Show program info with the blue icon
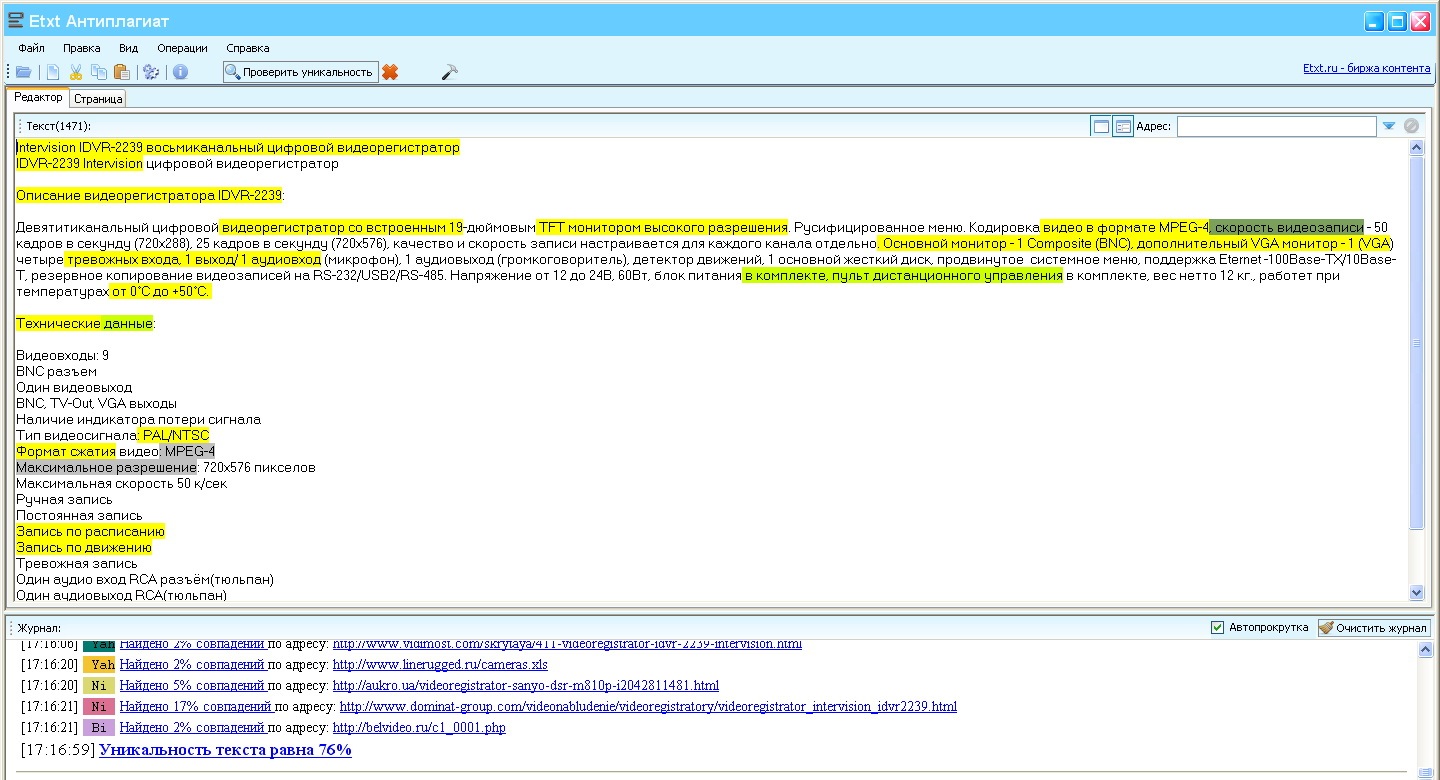 180,72
